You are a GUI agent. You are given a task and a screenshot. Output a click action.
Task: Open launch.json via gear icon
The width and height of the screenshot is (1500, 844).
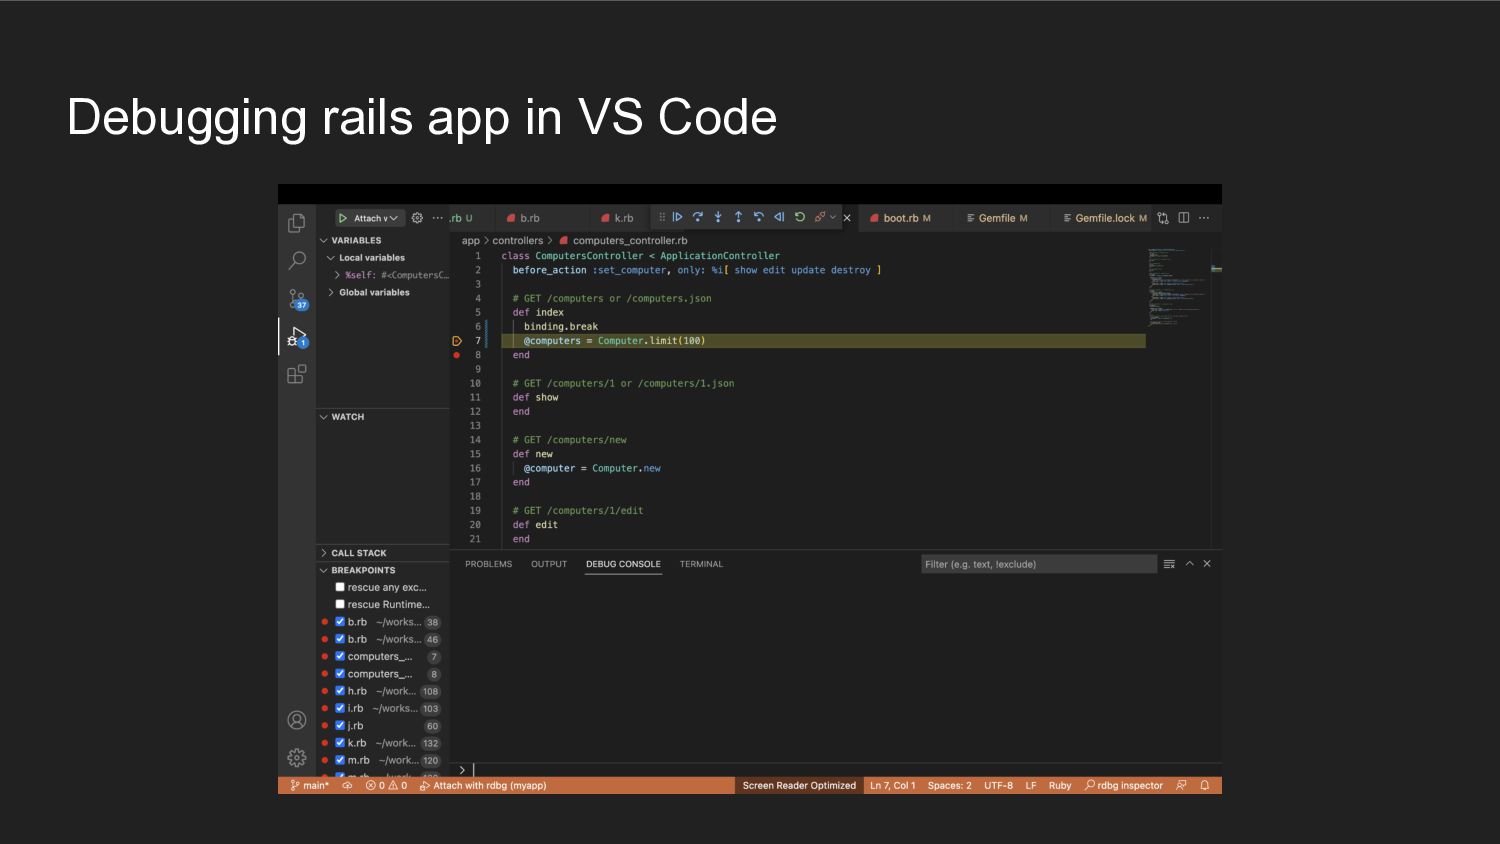(x=418, y=218)
